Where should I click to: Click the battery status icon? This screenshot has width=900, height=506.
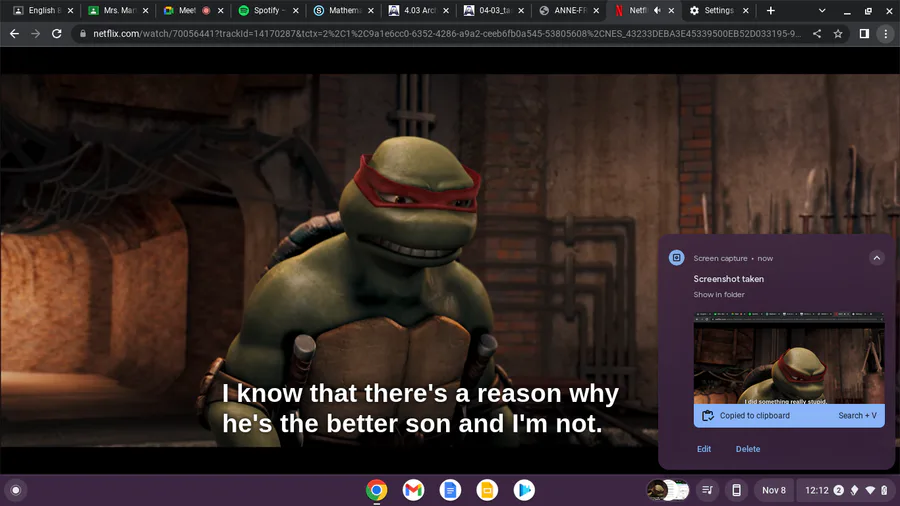pyautogui.click(x=885, y=490)
